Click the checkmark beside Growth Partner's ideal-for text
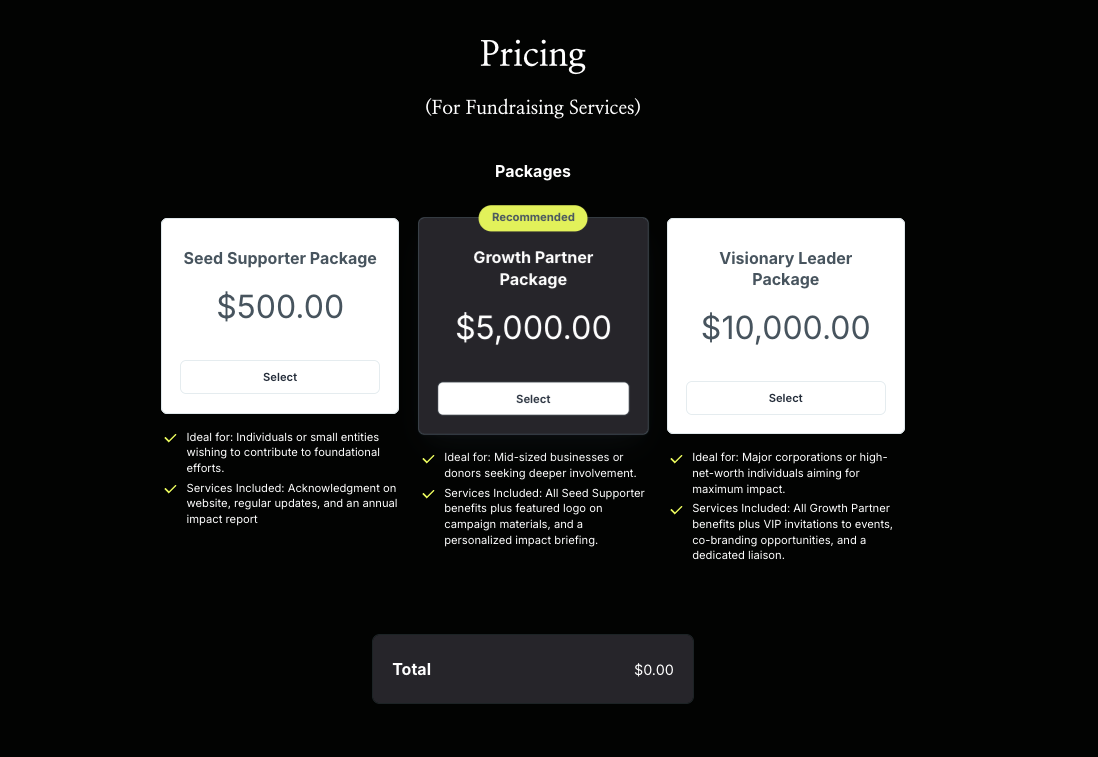Screen dimensions: 1098x757 point(428,458)
